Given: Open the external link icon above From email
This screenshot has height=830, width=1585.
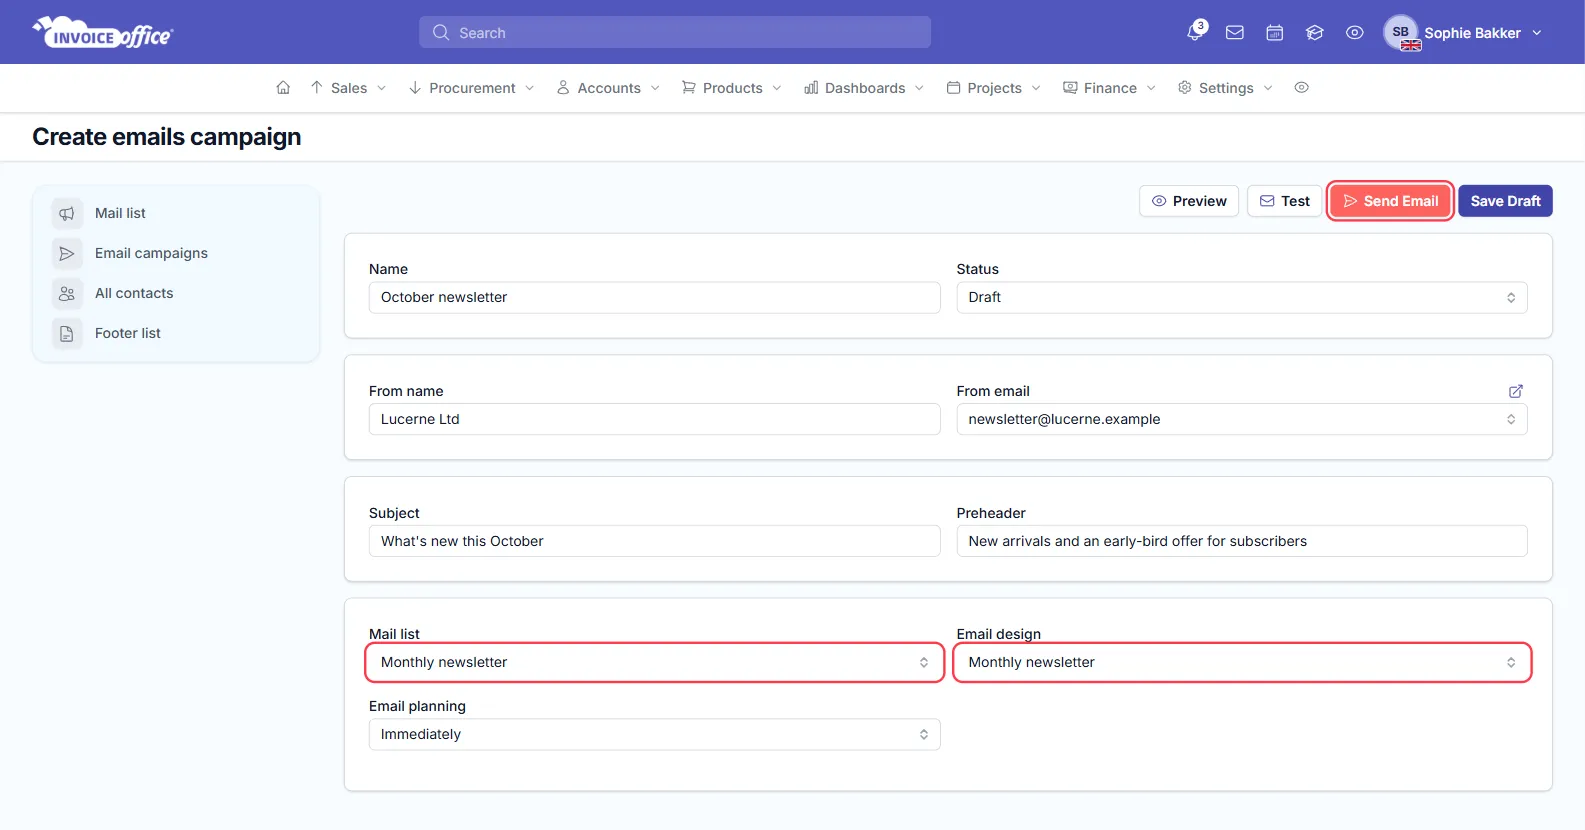Looking at the screenshot, I should pos(1516,391).
